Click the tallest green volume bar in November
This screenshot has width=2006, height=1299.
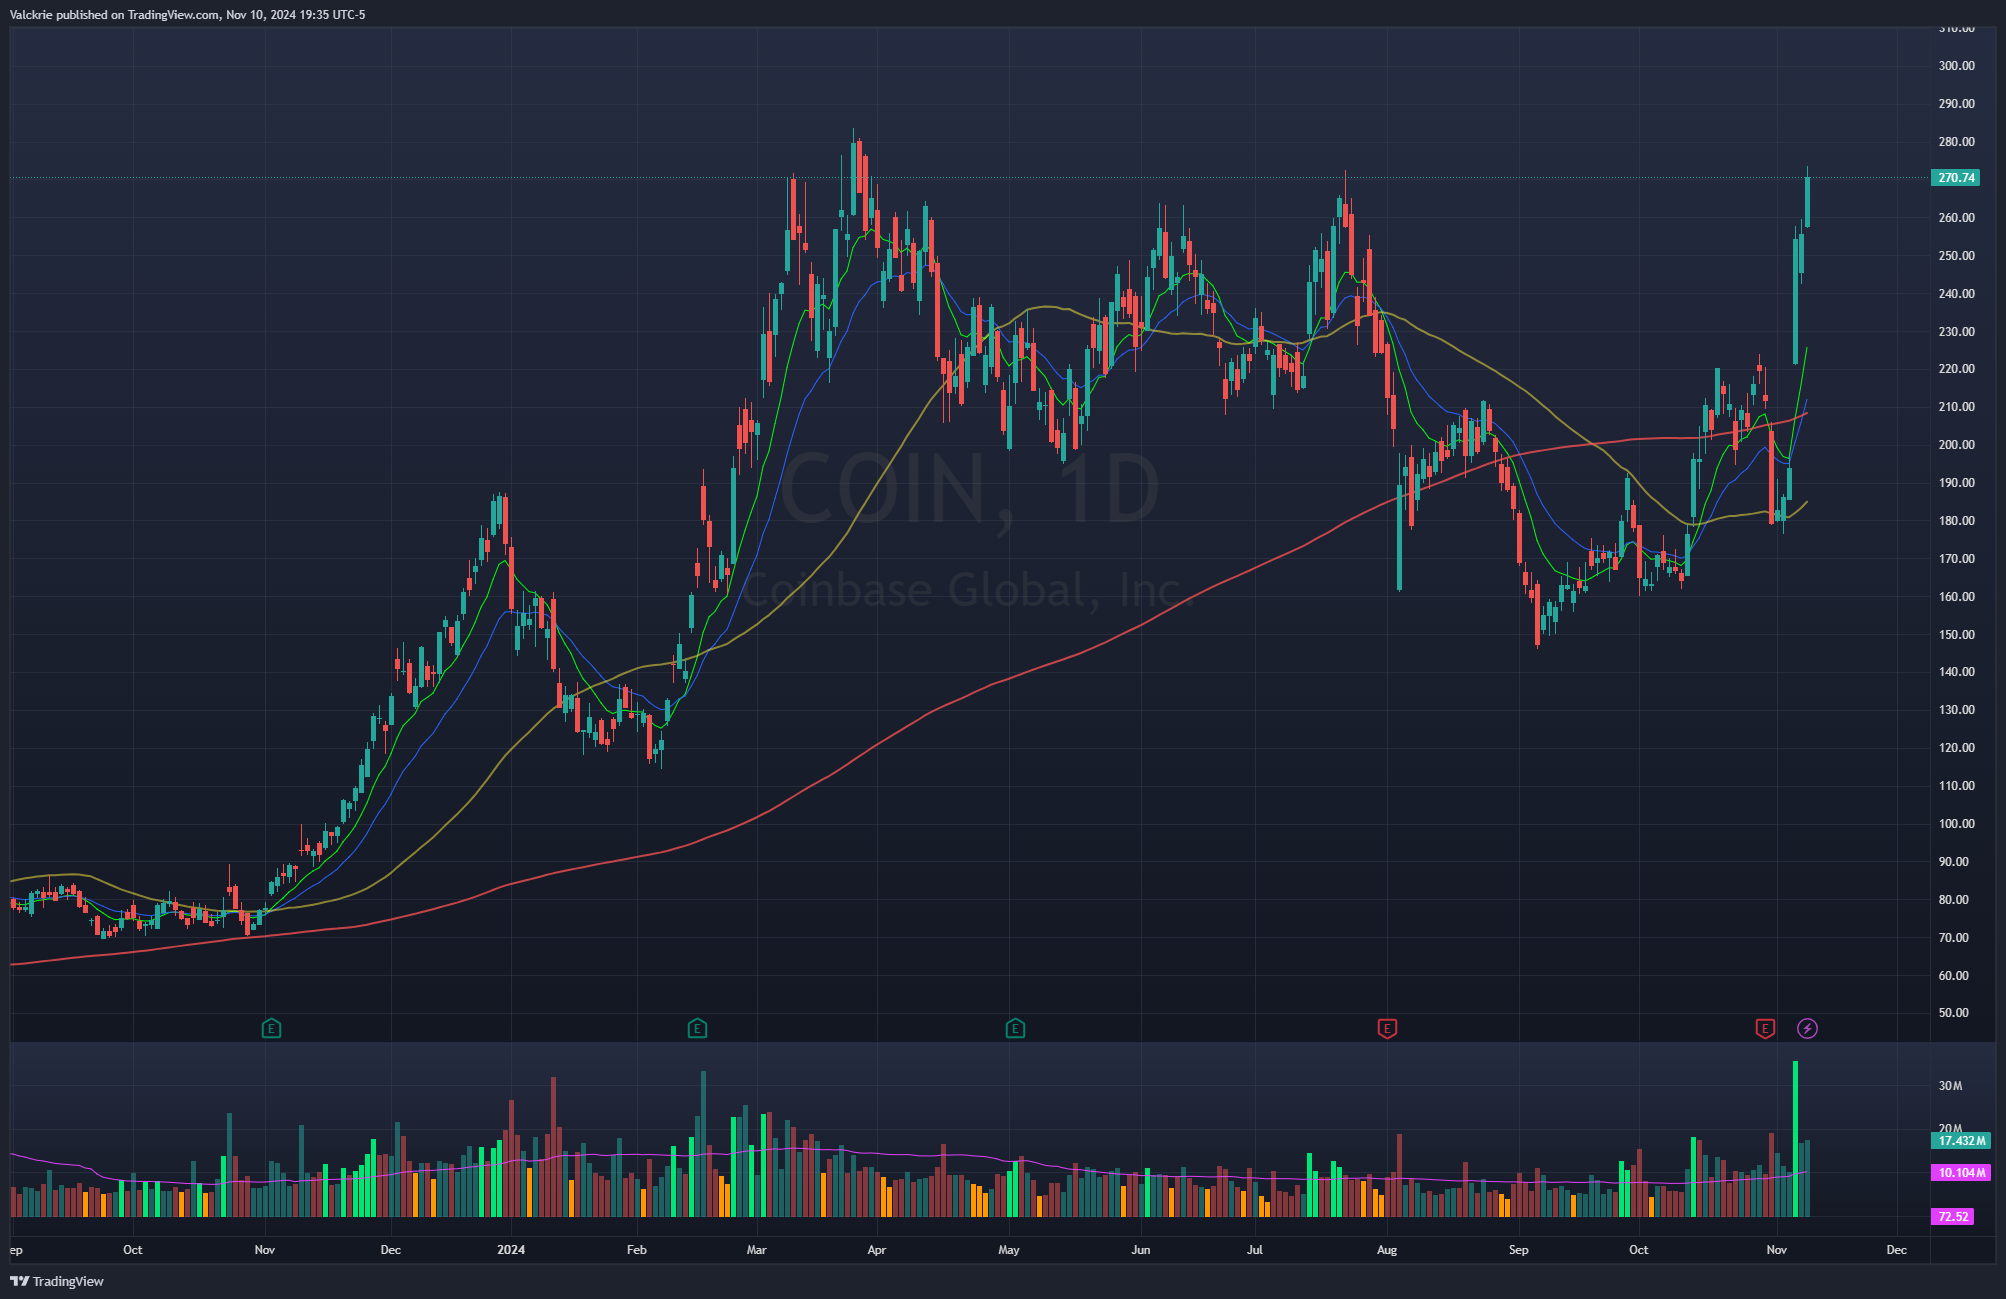point(1796,1139)
